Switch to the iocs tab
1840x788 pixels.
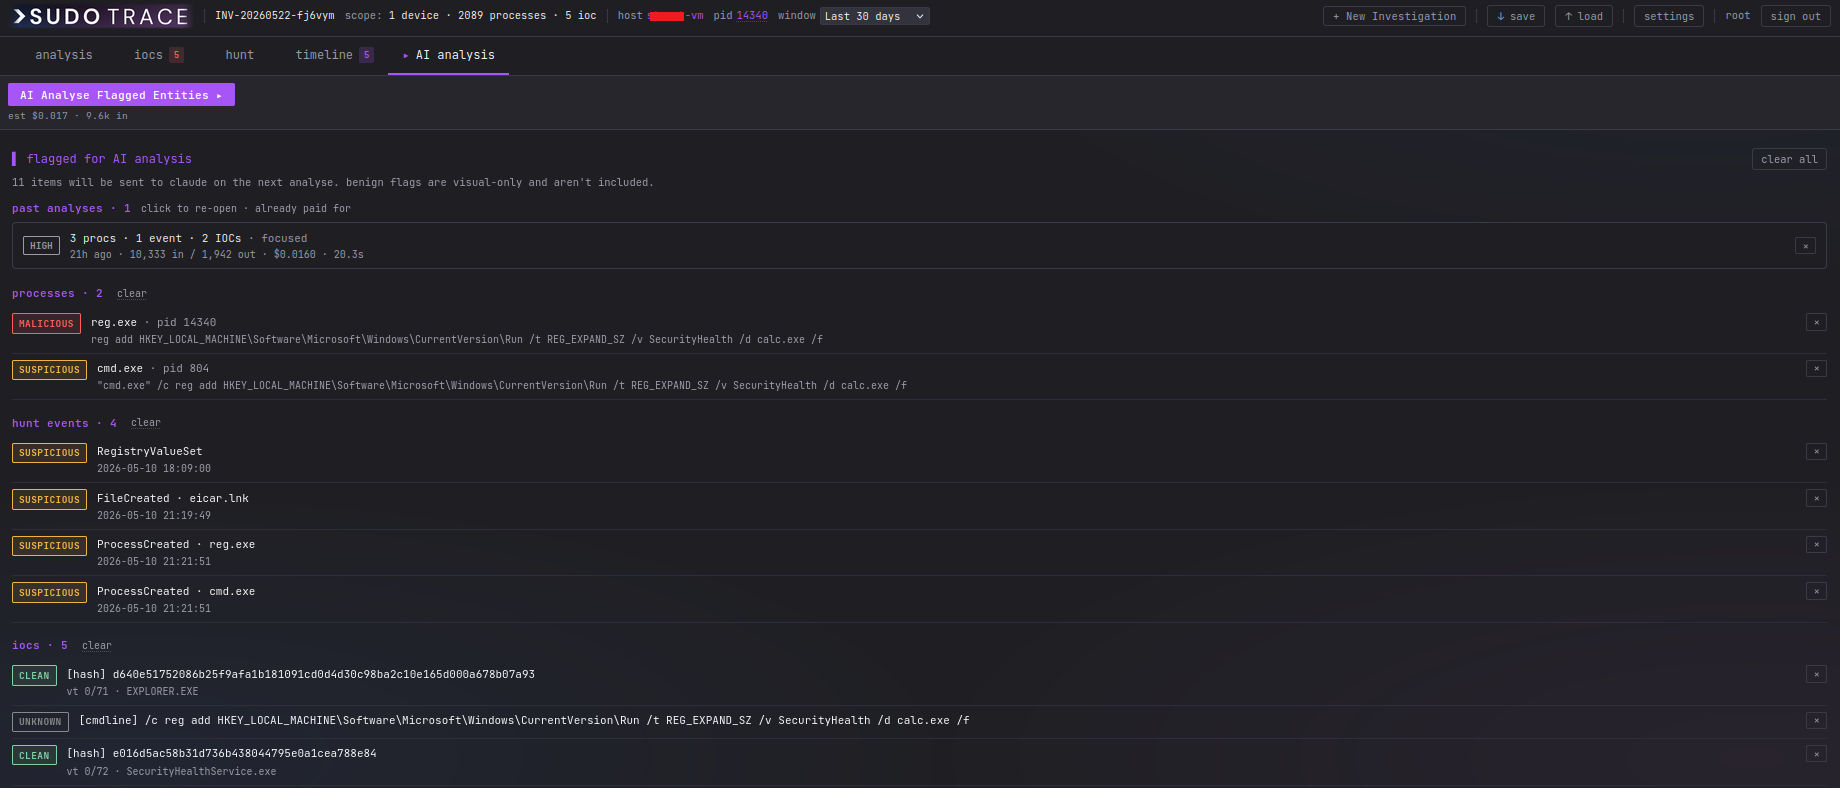[x=158, y=55]
